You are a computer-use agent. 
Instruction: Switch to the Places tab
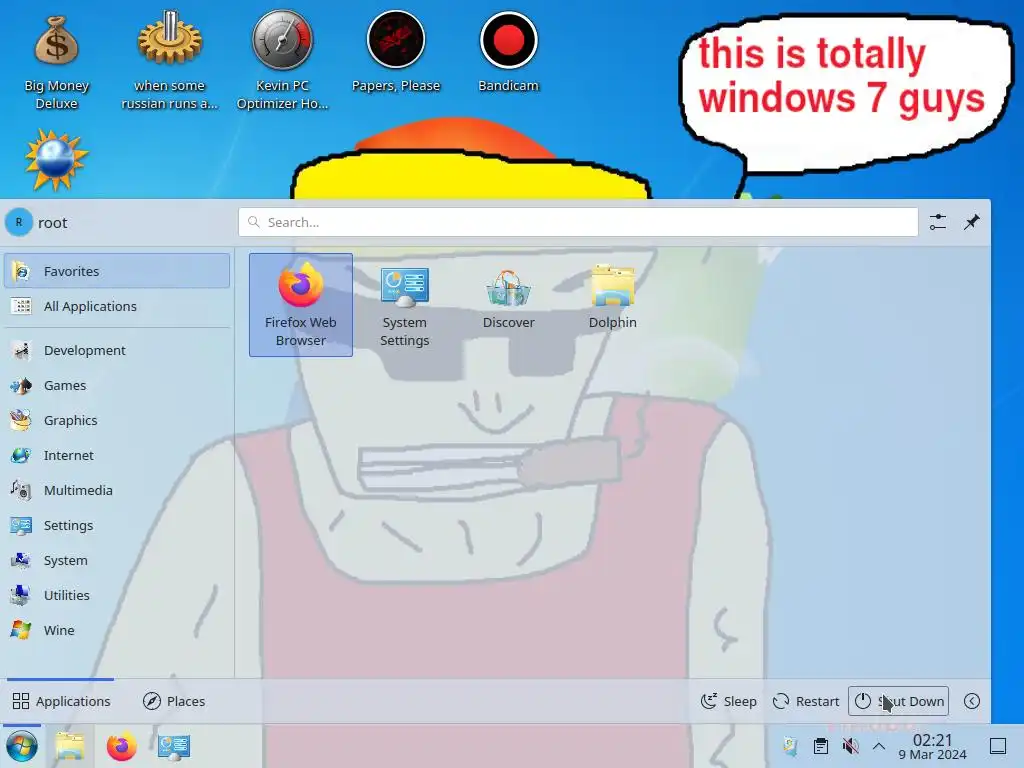[174, 701]
